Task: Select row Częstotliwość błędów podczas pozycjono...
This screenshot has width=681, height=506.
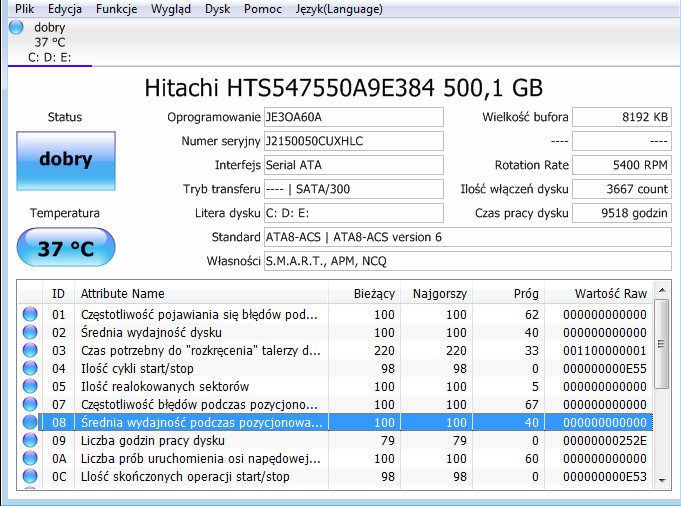Action: [335, 404]
